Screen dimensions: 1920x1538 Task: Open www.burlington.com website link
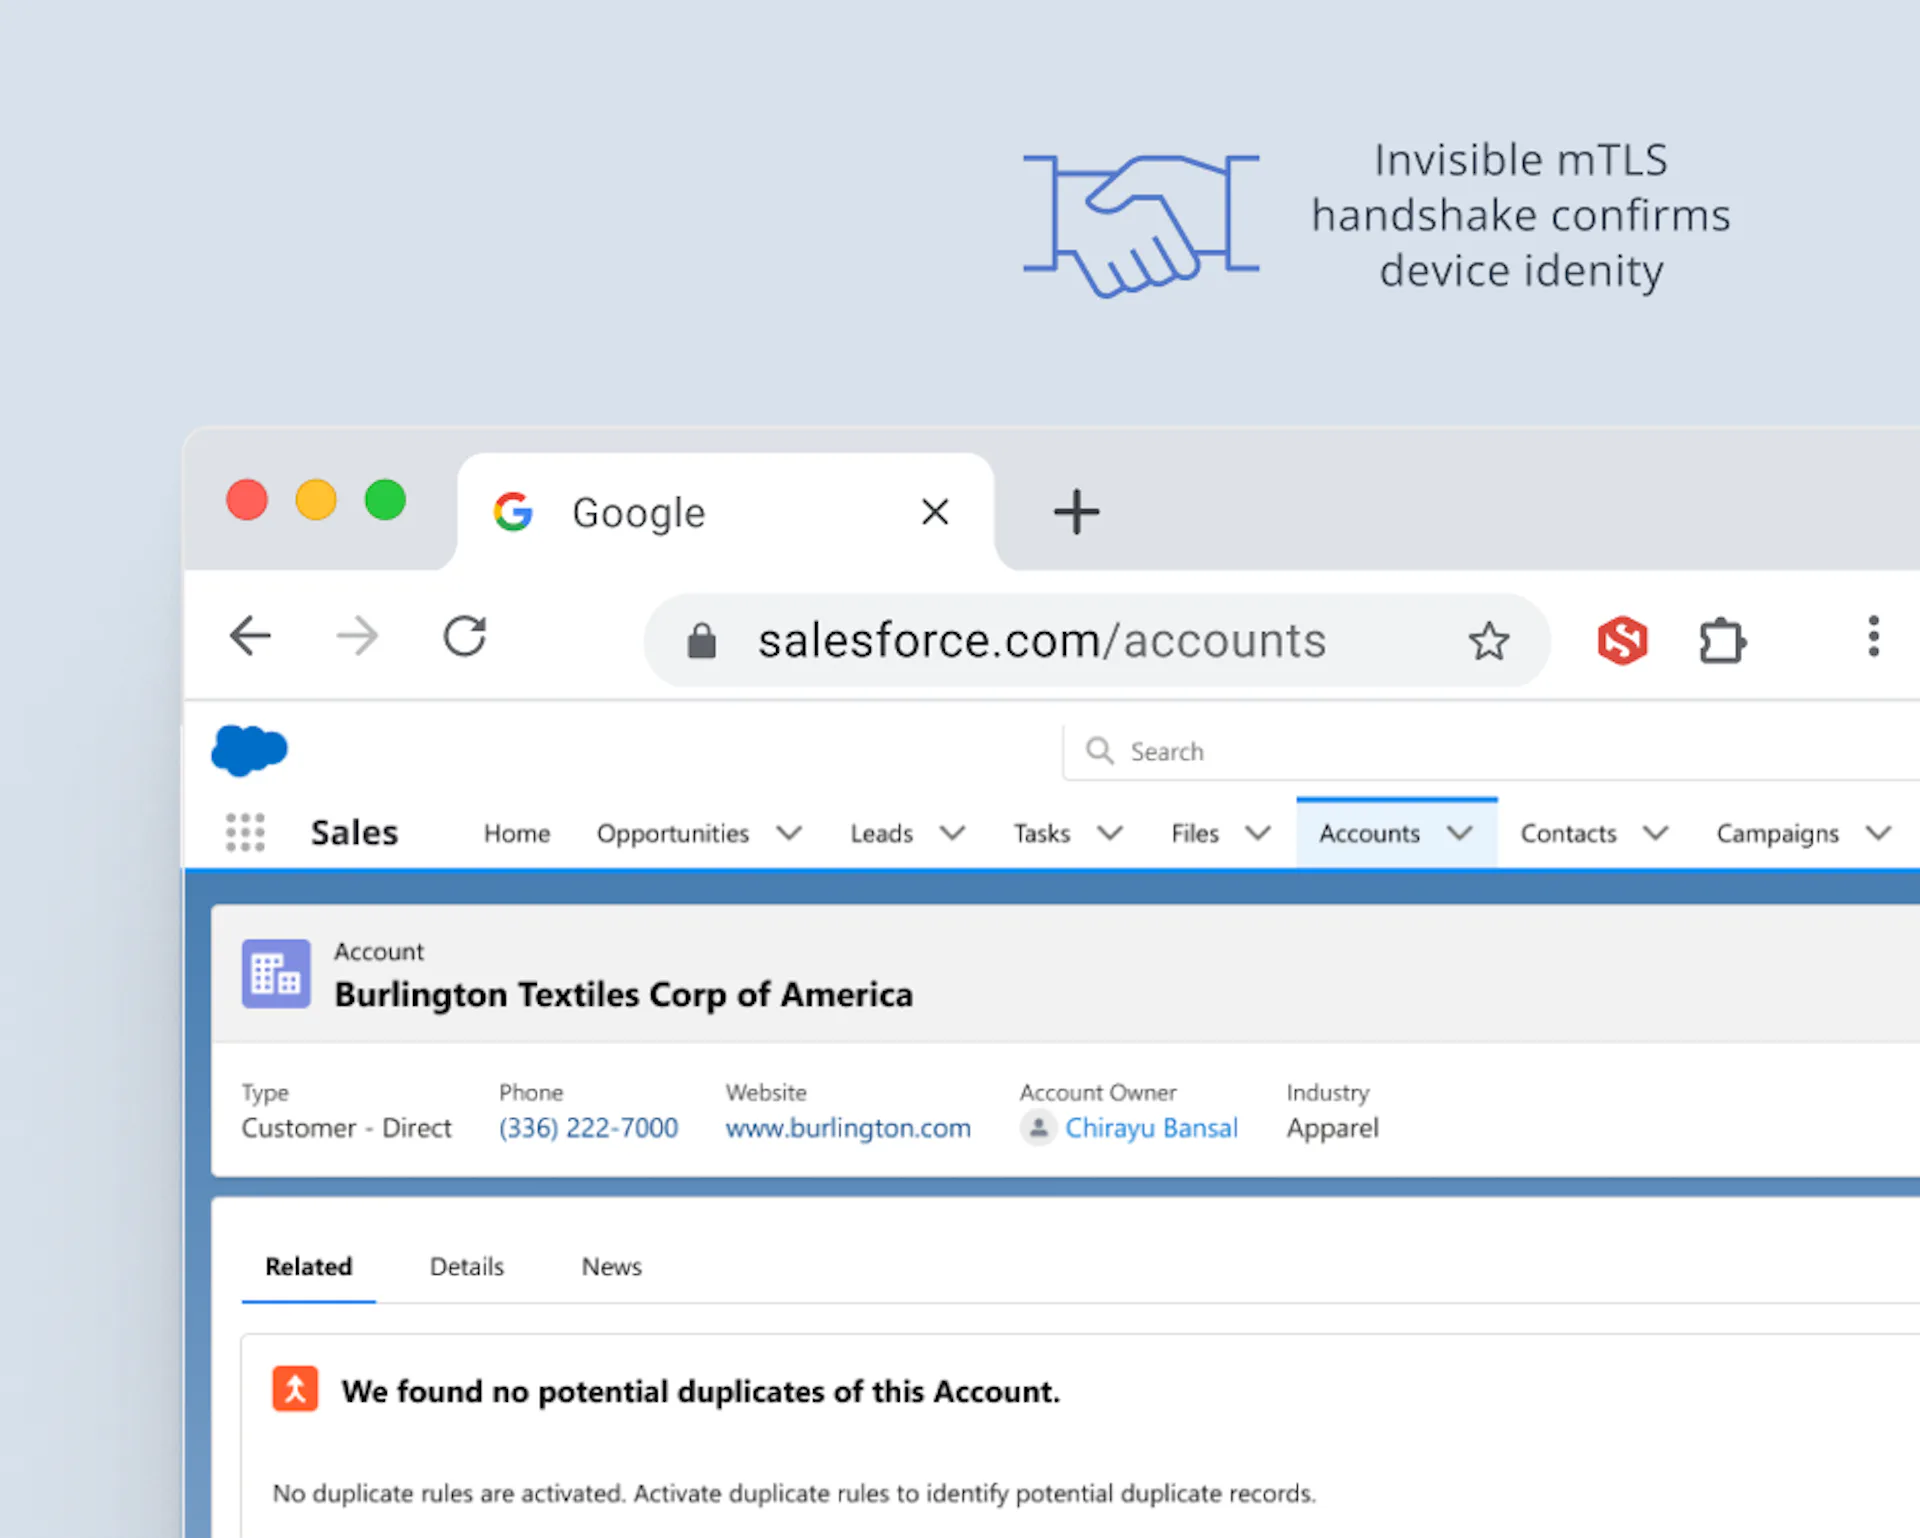pyautogui.click(x=848, y=1128)
